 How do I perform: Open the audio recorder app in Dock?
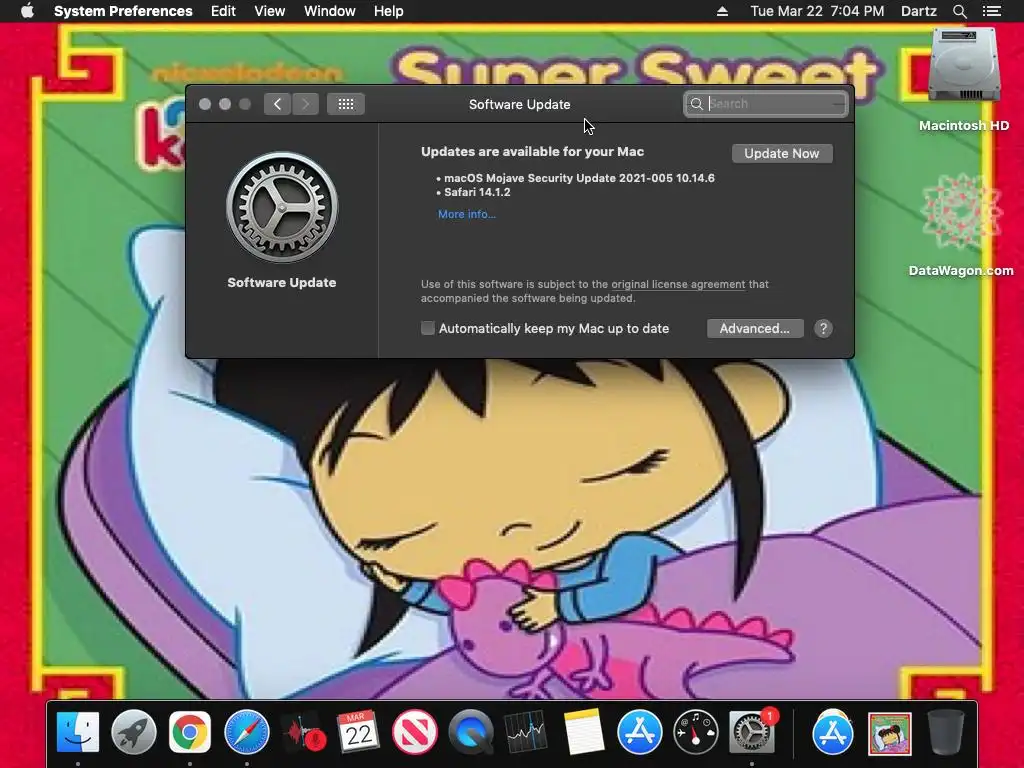click(x=302, y=732)
